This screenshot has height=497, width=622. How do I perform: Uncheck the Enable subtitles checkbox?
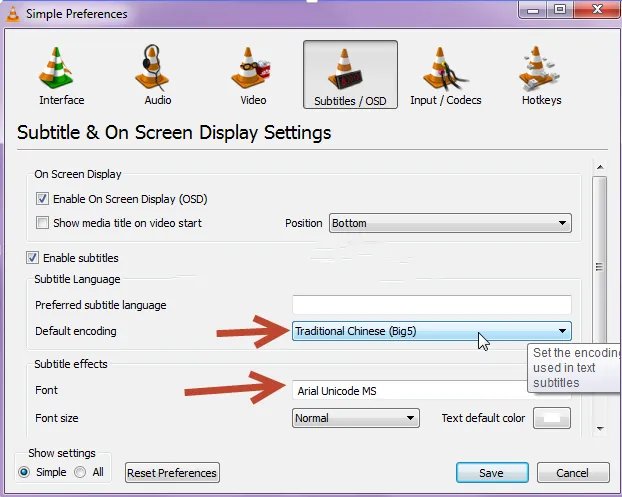point(33,258)
